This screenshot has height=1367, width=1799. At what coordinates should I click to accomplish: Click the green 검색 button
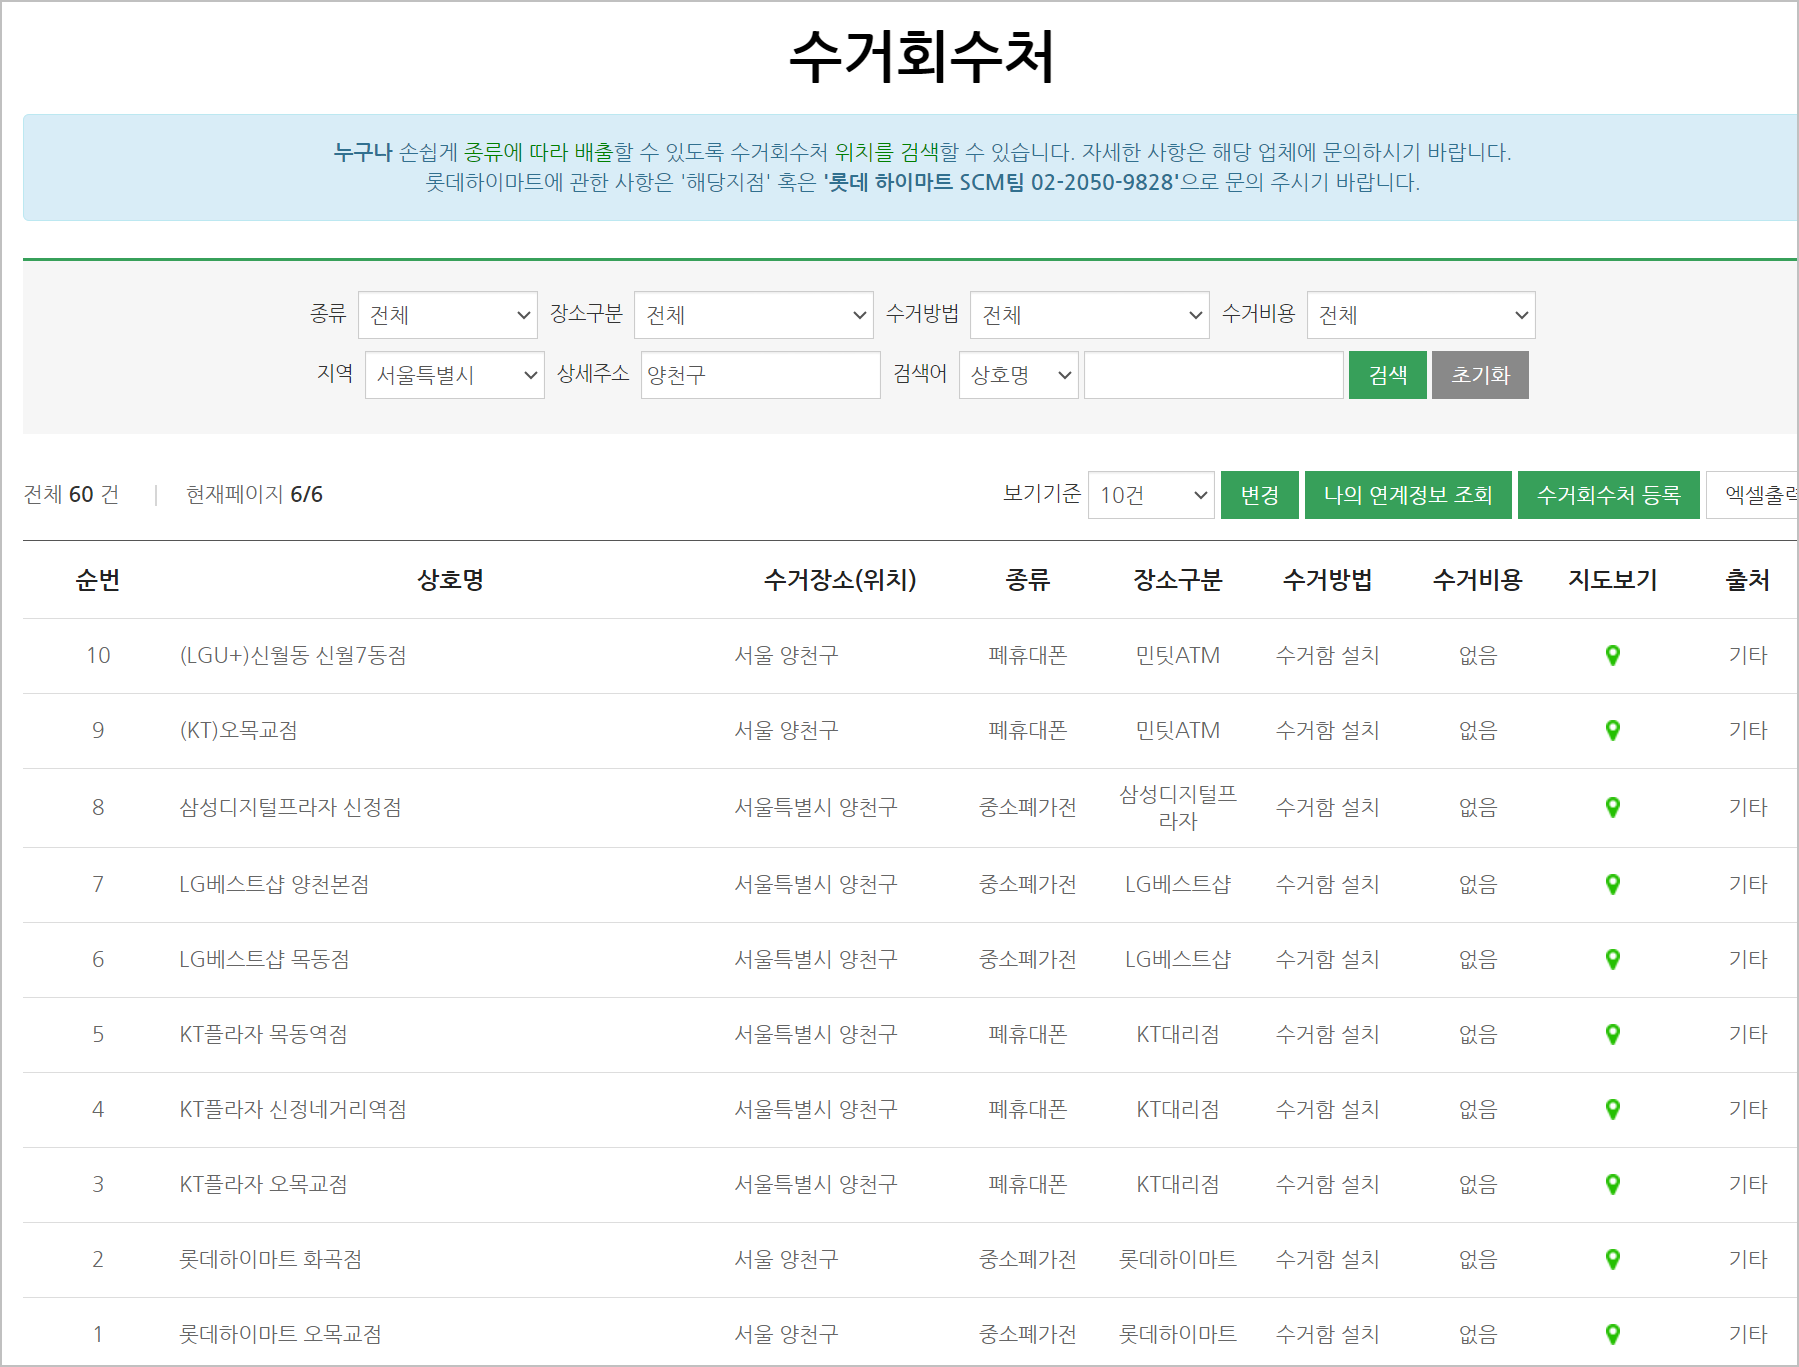pyautogui.click(x=1387, y=375)
